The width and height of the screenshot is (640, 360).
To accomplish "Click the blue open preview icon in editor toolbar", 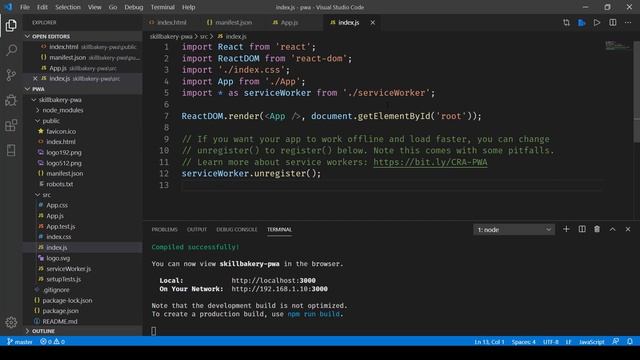I will coord(582,23).
